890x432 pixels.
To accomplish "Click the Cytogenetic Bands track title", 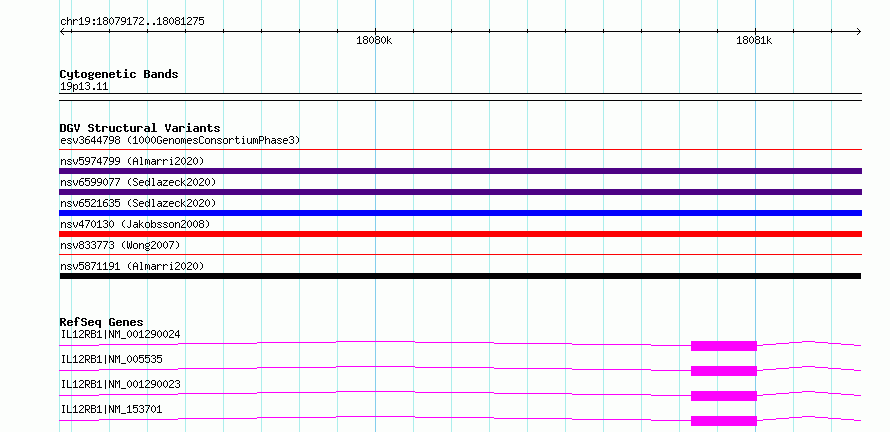I will coord(119,74).
